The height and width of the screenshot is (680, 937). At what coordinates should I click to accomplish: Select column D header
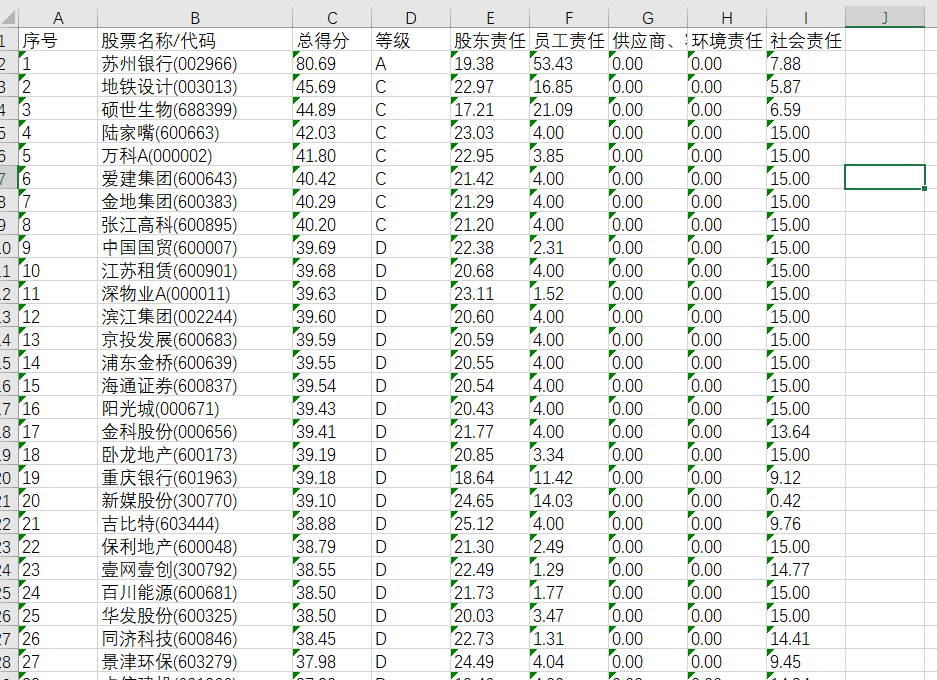point(411,18)
